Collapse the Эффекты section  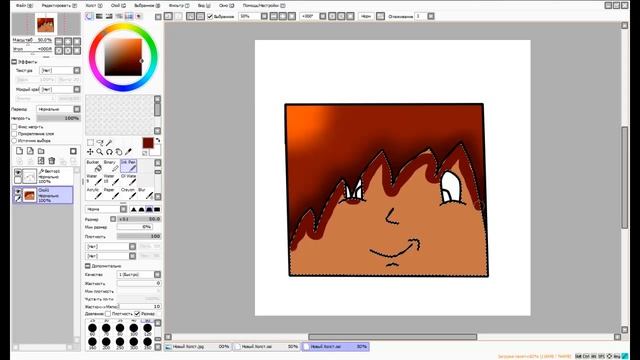14,62
